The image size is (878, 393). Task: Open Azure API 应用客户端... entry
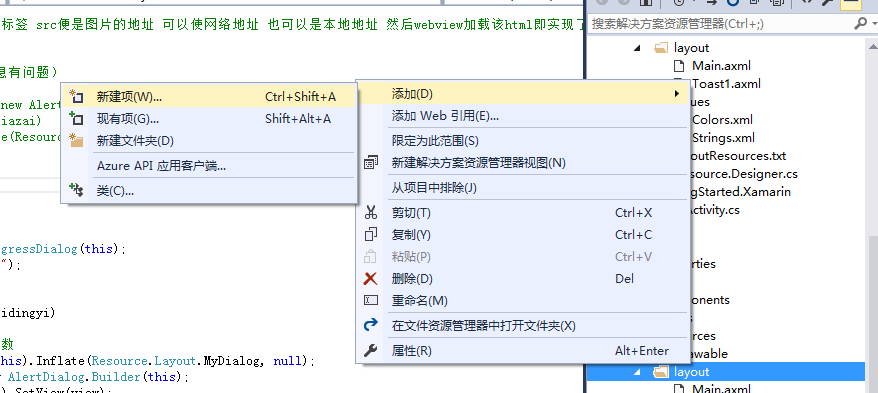[208, 166]
